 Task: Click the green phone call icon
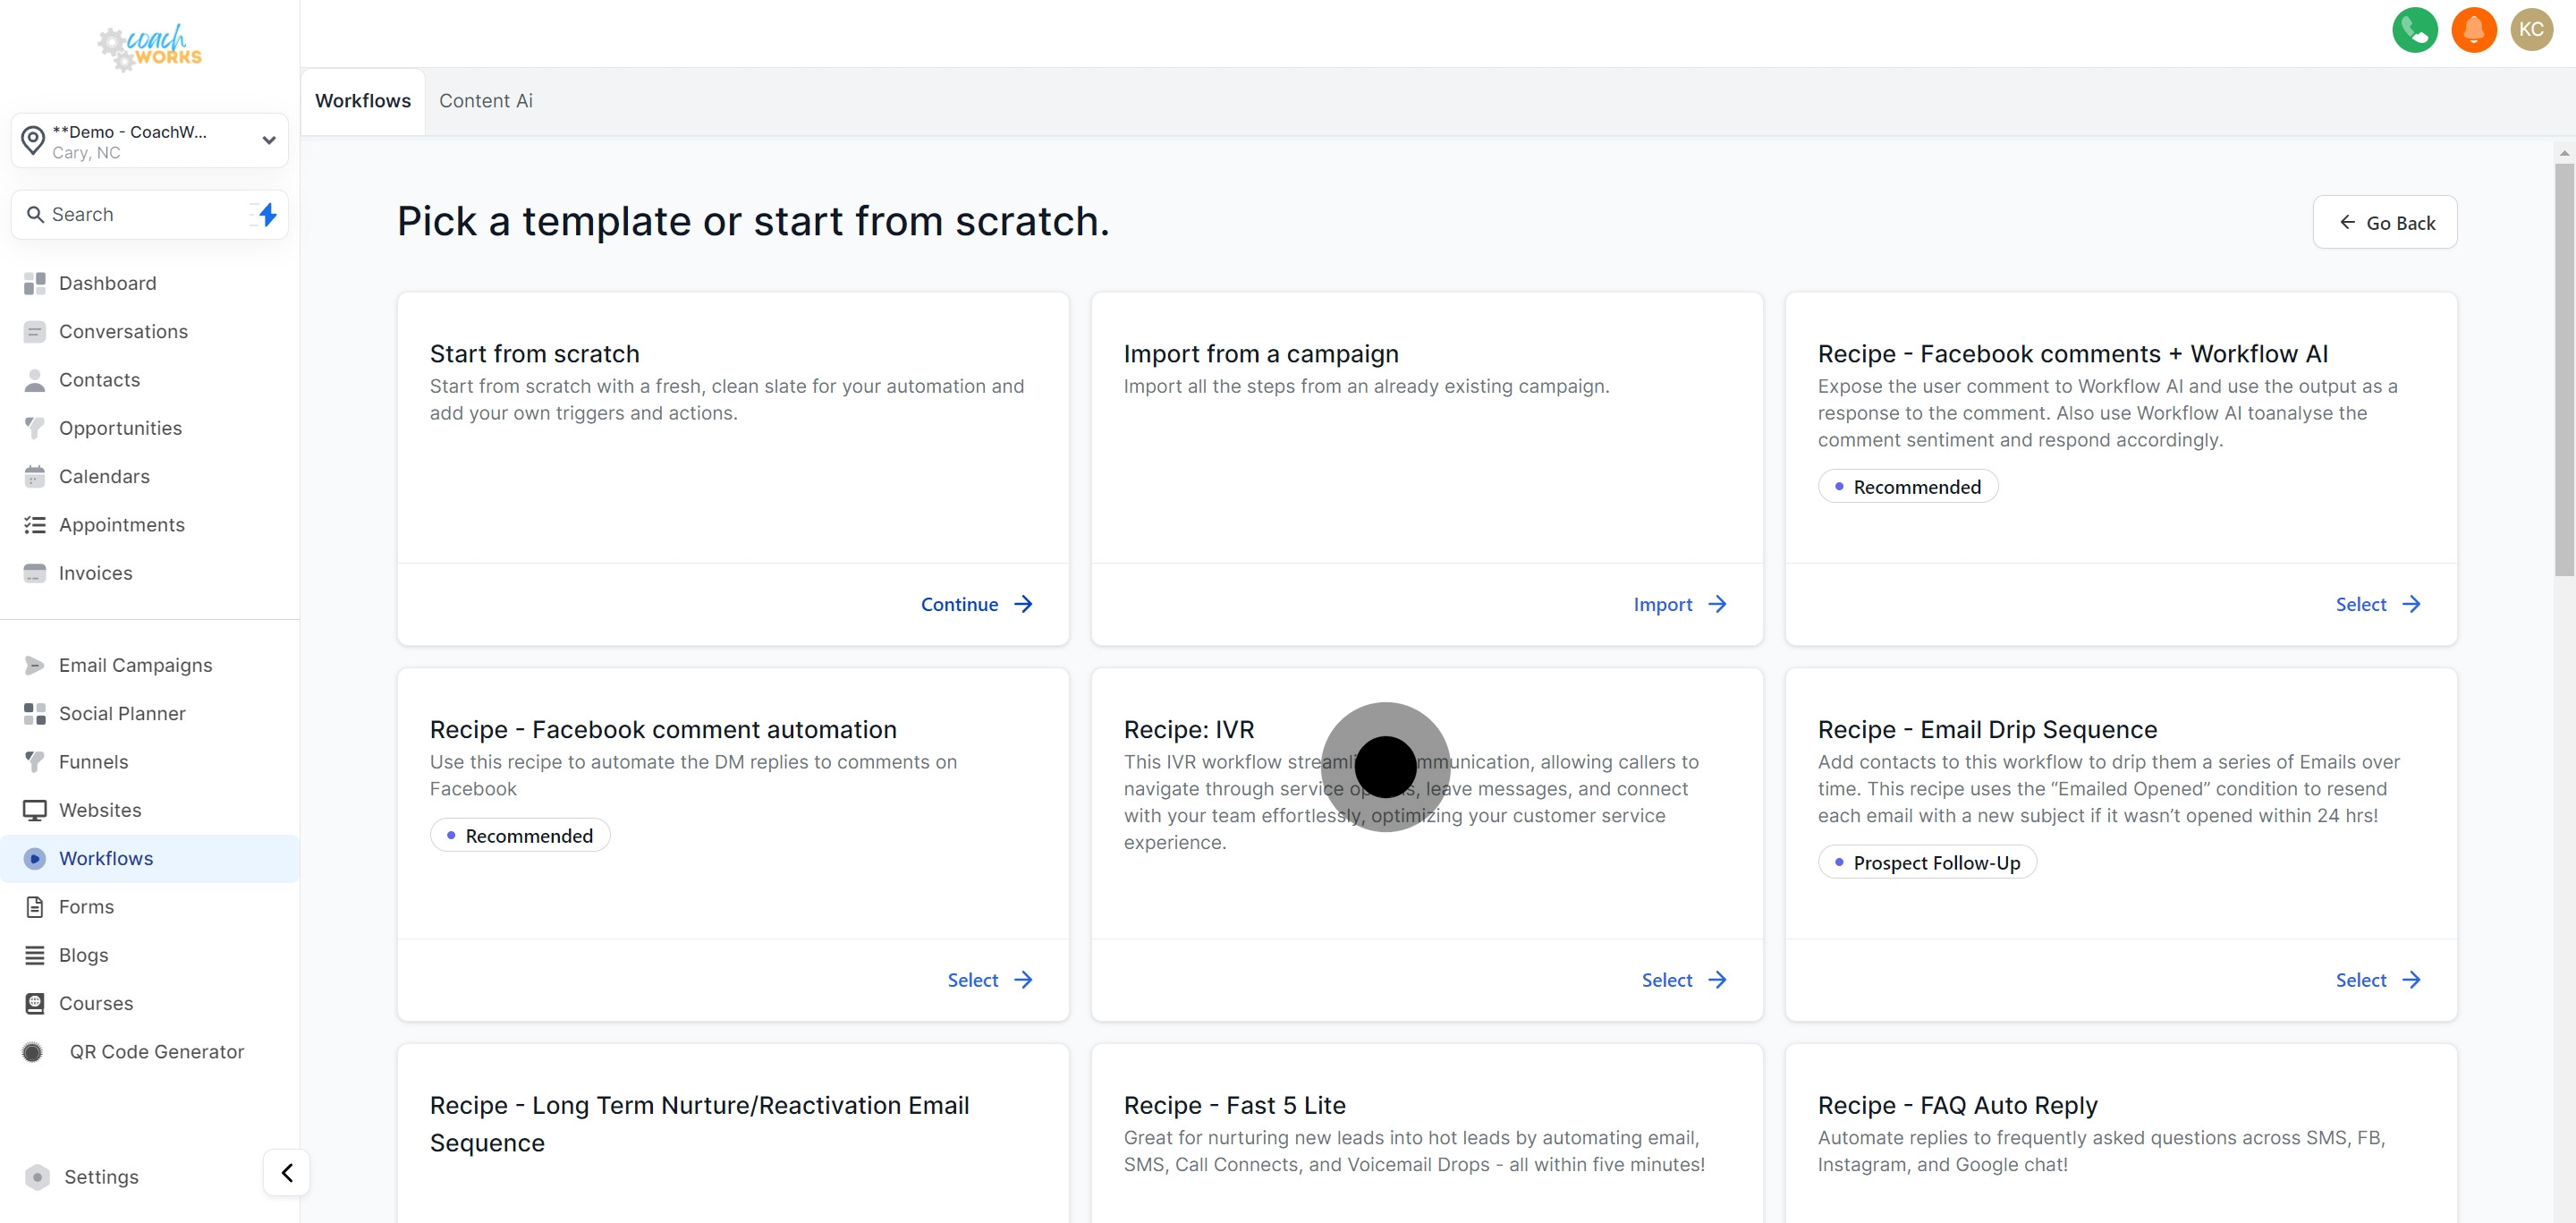click(2414, 29)
